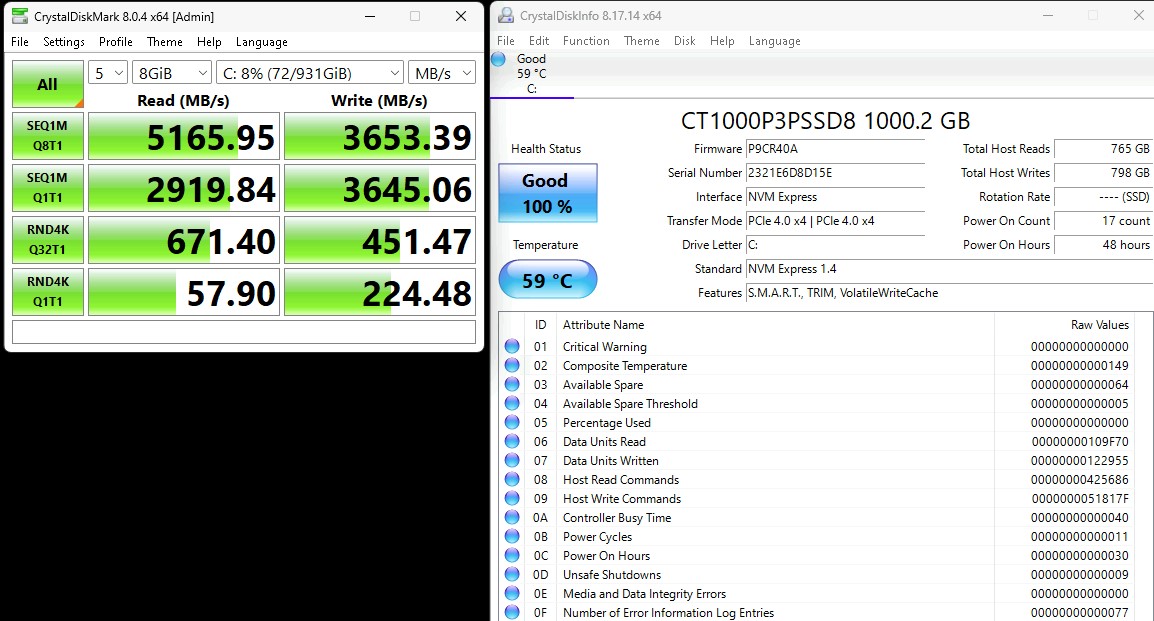
Task: Open the test count dropdown showing 5
Action: (x=108, y=73)
